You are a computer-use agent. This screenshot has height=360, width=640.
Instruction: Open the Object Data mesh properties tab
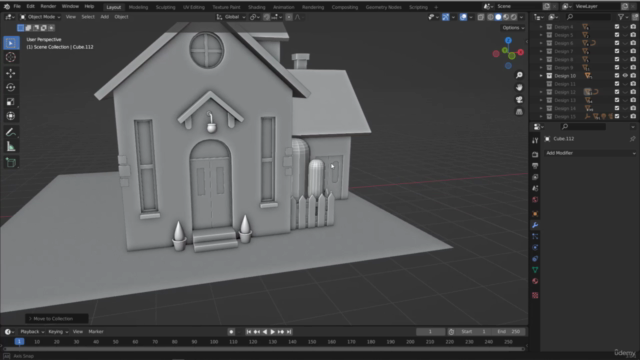(x=535, y=270)
